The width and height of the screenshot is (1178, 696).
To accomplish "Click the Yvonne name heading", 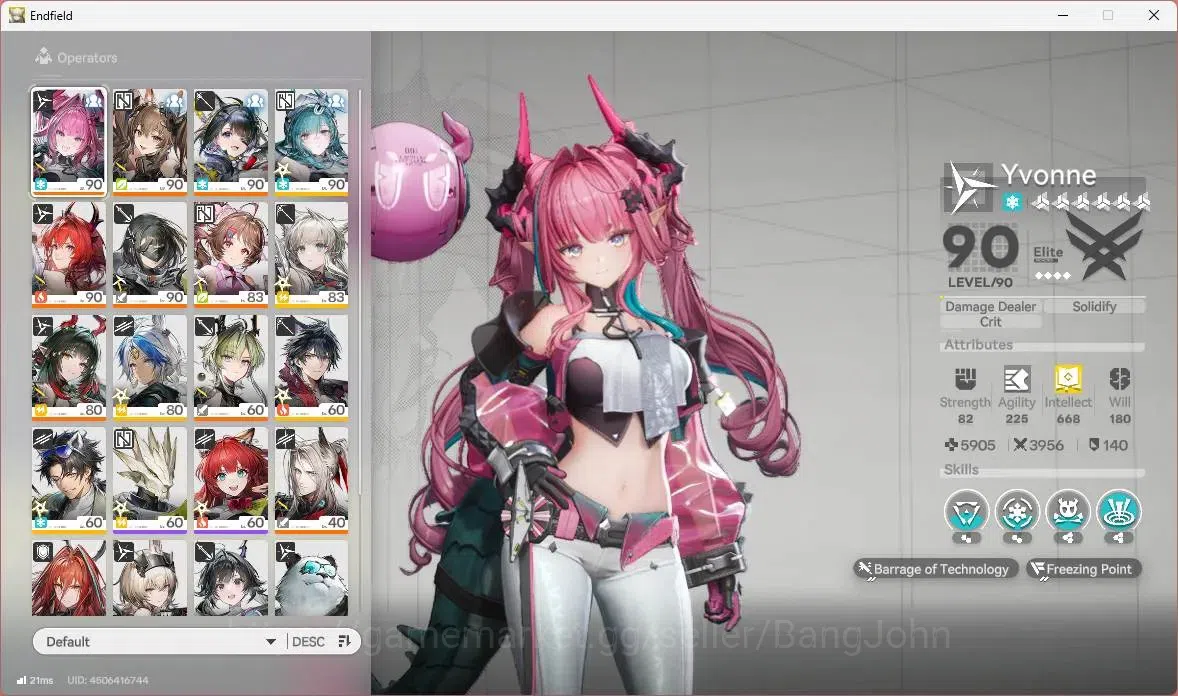I will tap(1048, 175).
